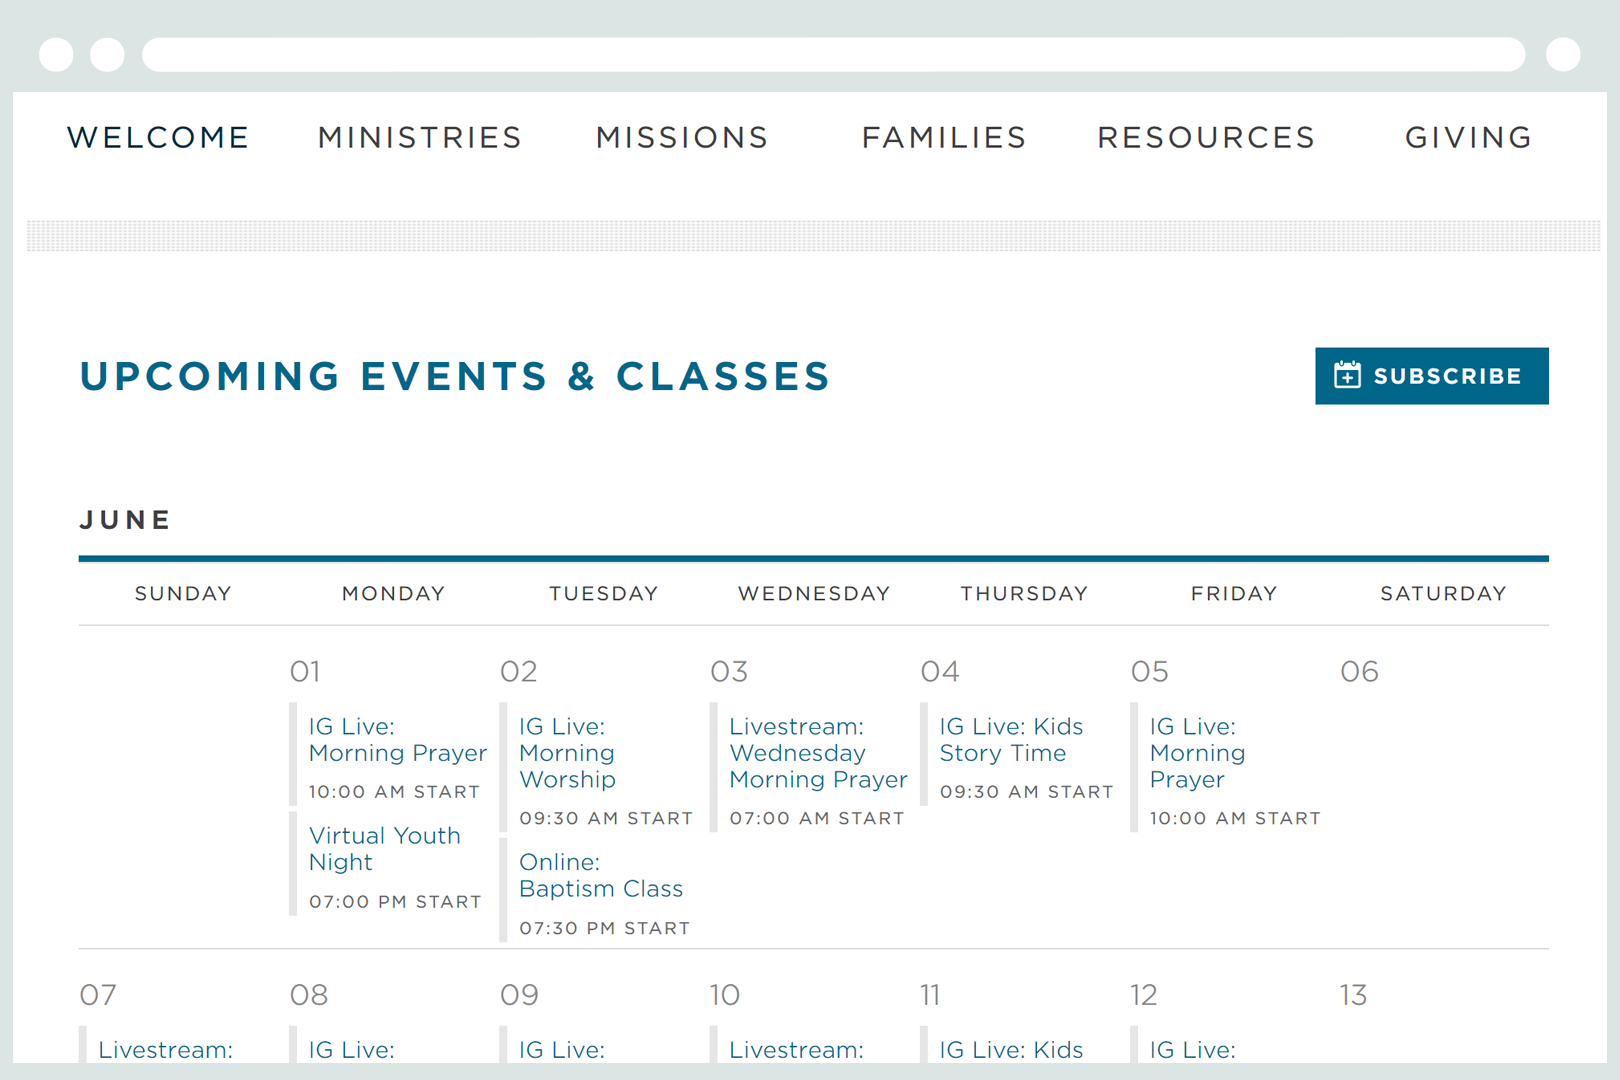The height and width of the screenshot is (1080, 1620).
Task: Open the Virtual Youth Night event
Action: [x=385, y=849]
